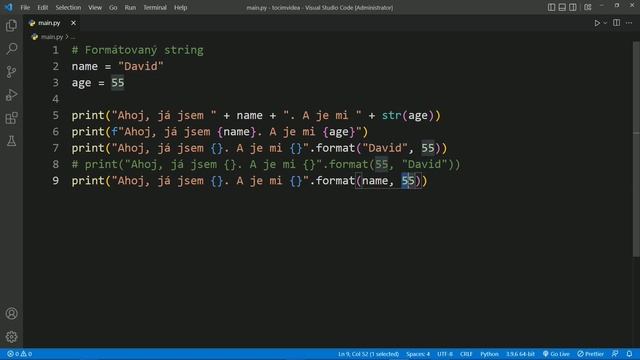
Task: Open the Go menu
Action: pyautogui.click(x=113, y=7)
